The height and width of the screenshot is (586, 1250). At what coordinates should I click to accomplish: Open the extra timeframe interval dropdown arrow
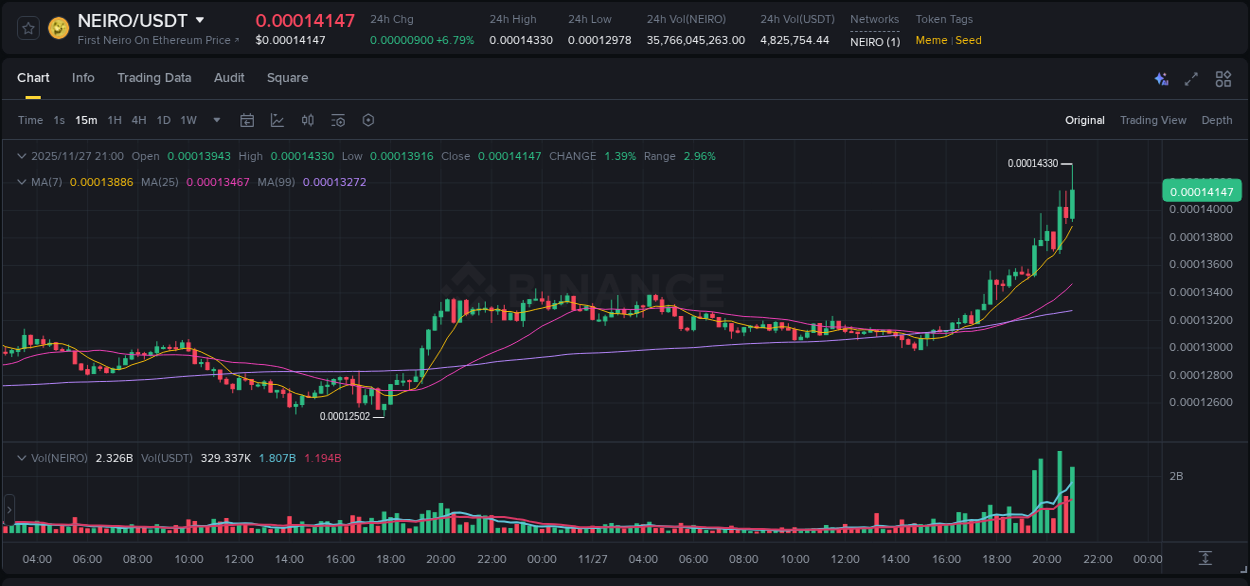pos(215,120)
